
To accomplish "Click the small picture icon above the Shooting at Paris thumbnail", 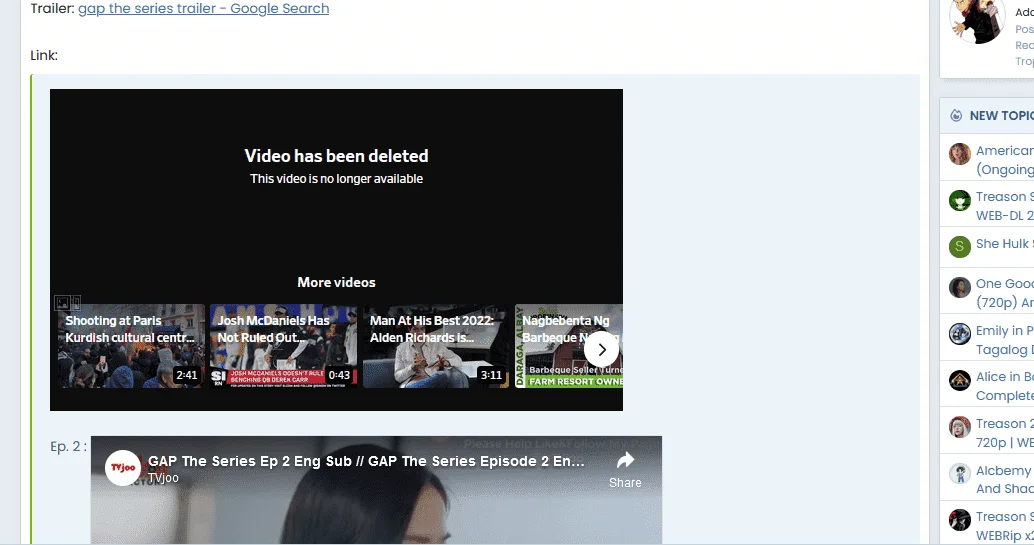I will pyautogui.click(x=63, y=303).
